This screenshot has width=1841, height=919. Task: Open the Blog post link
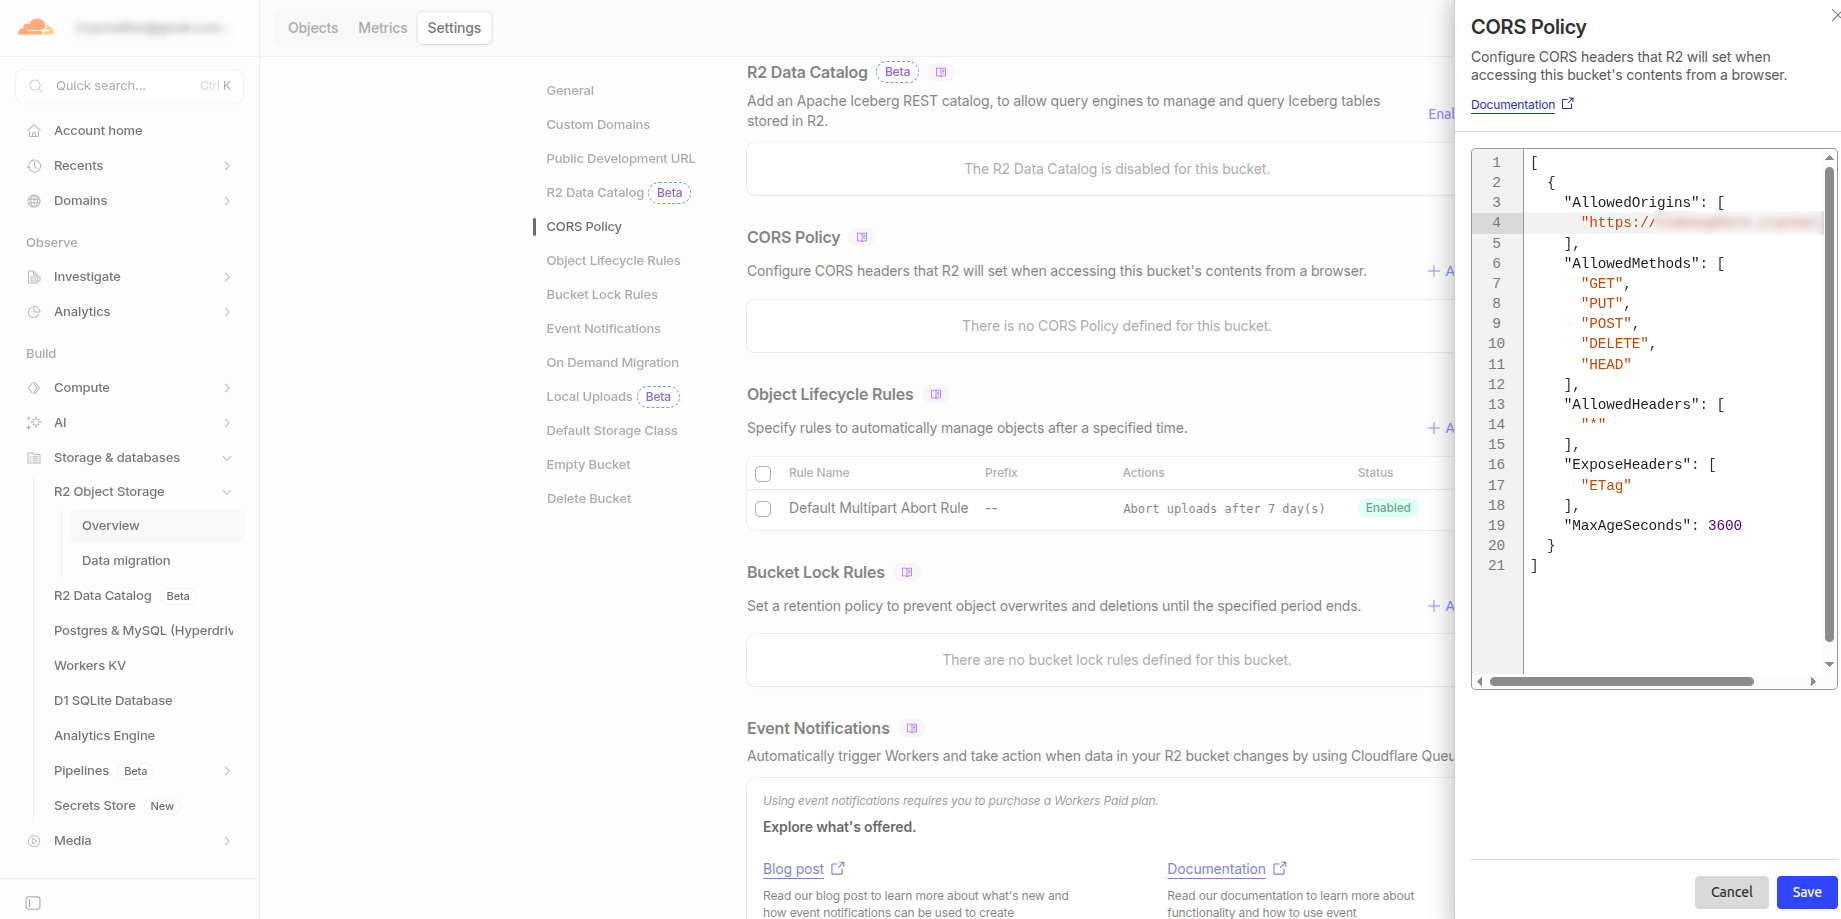pos(793,870)
